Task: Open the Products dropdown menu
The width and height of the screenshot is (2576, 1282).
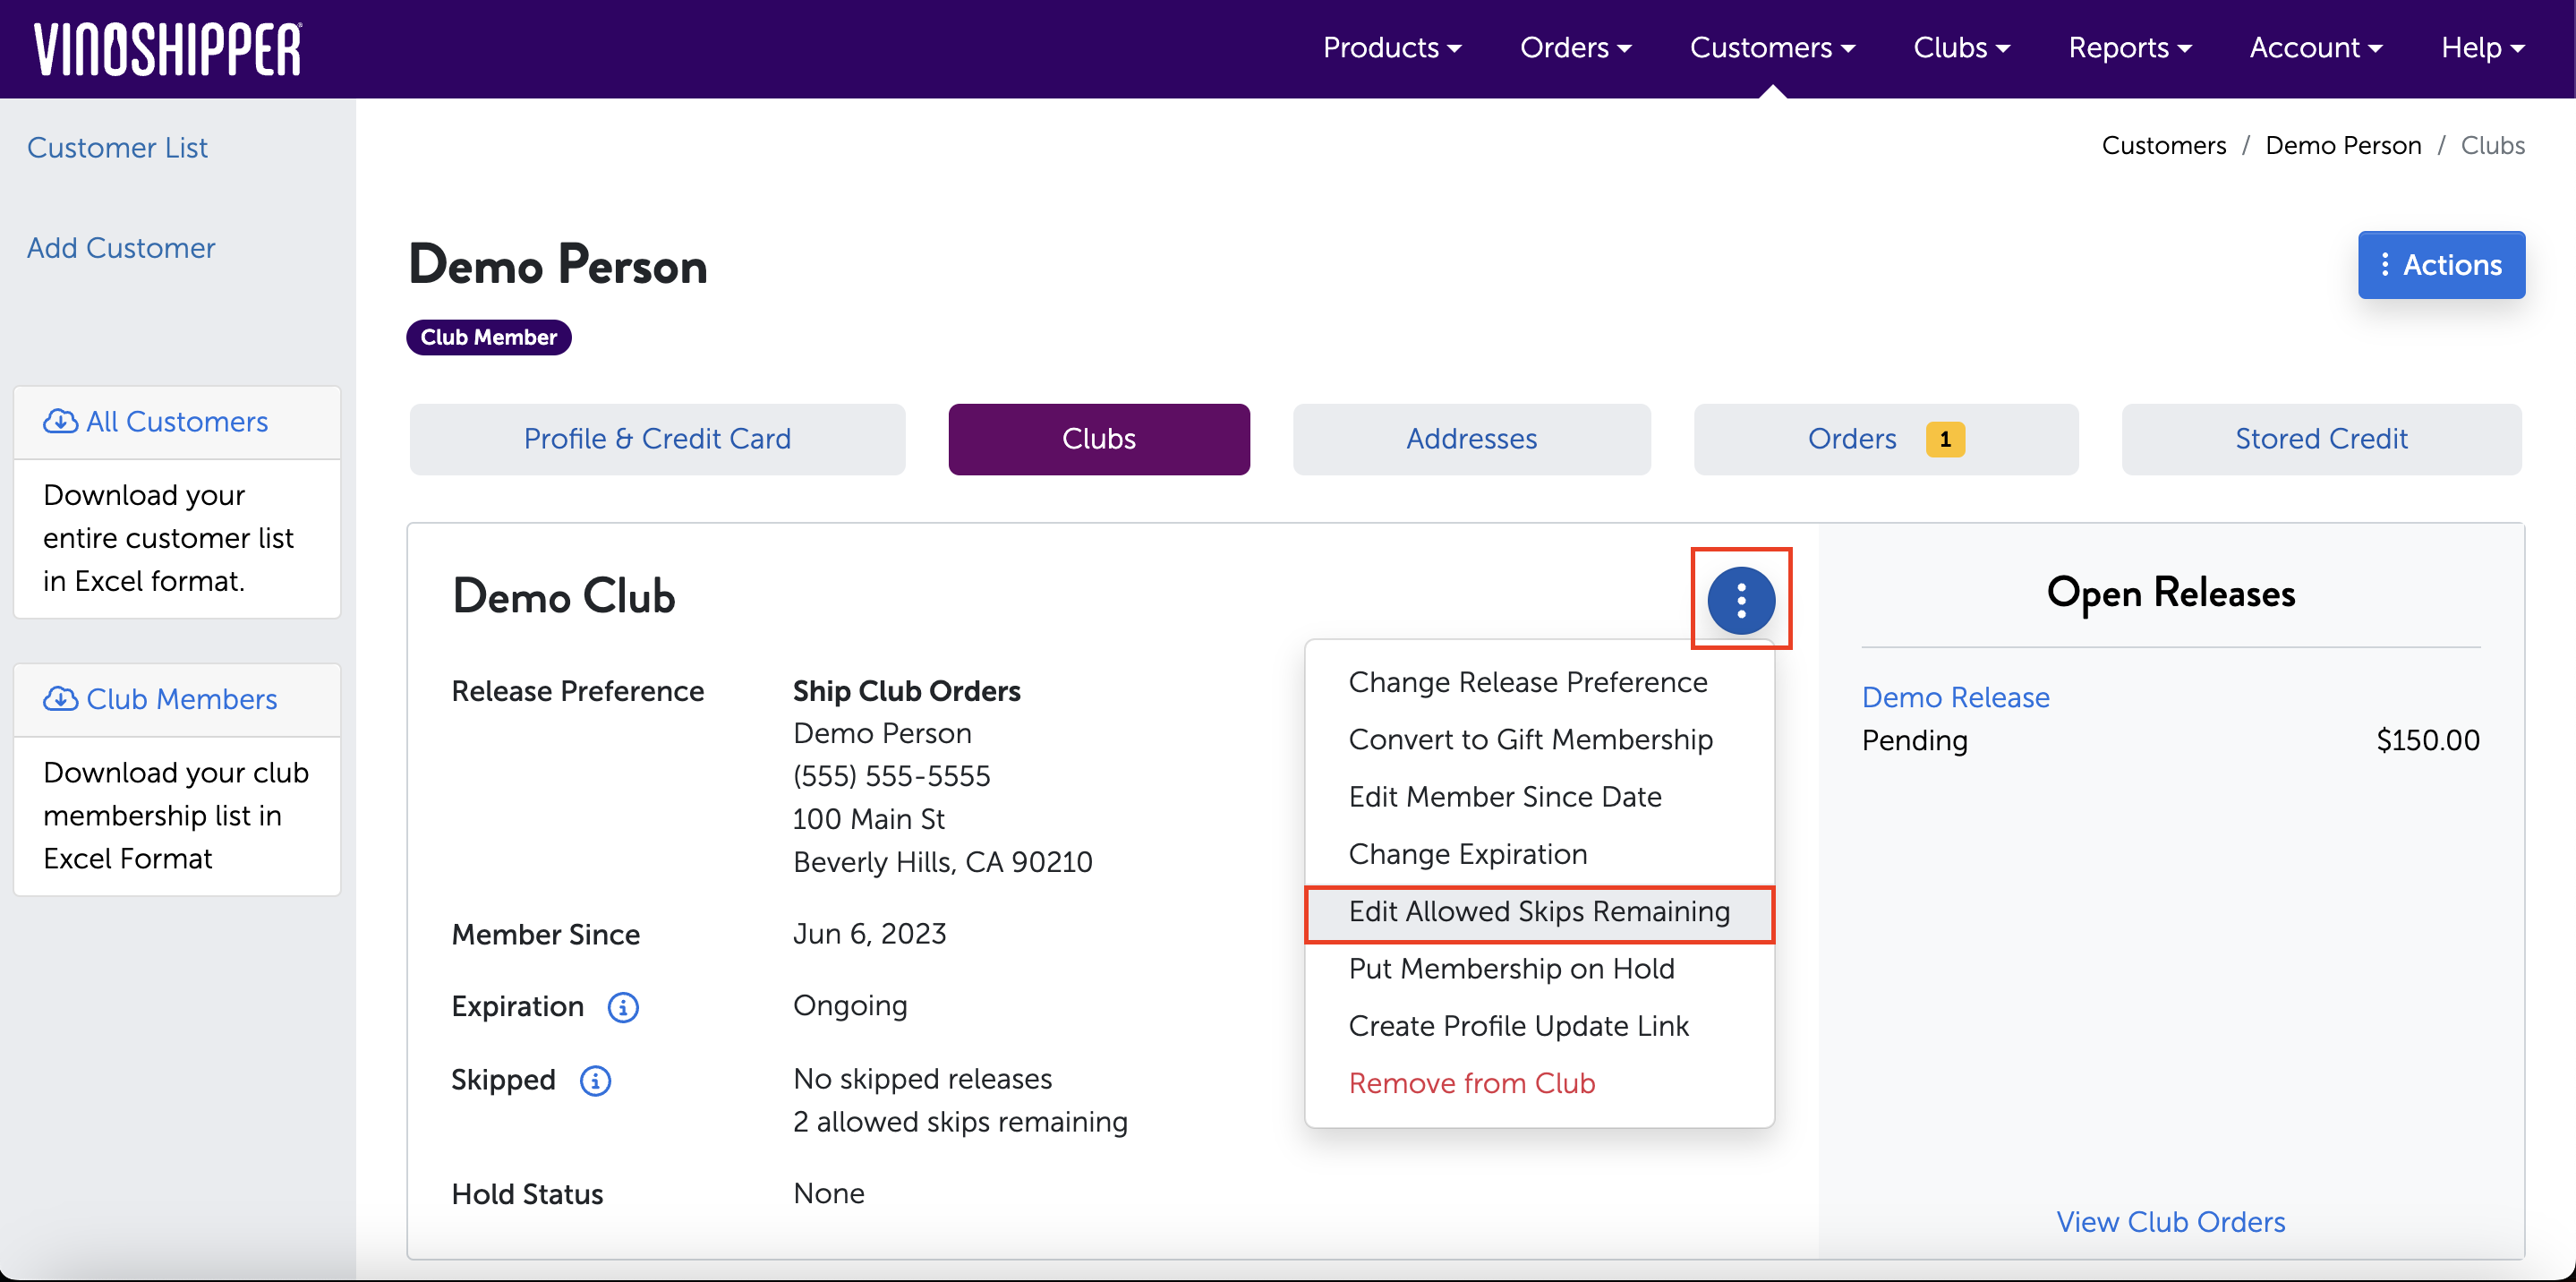Action: [1391, 48]
